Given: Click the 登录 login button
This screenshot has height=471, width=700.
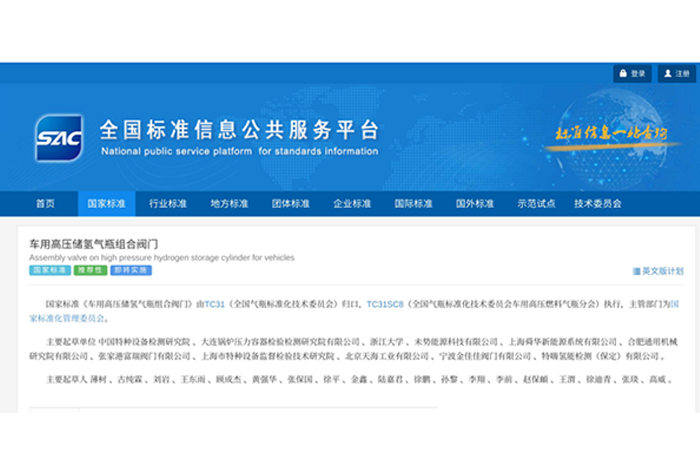Looking at the screenshot, I should [632, 74].
